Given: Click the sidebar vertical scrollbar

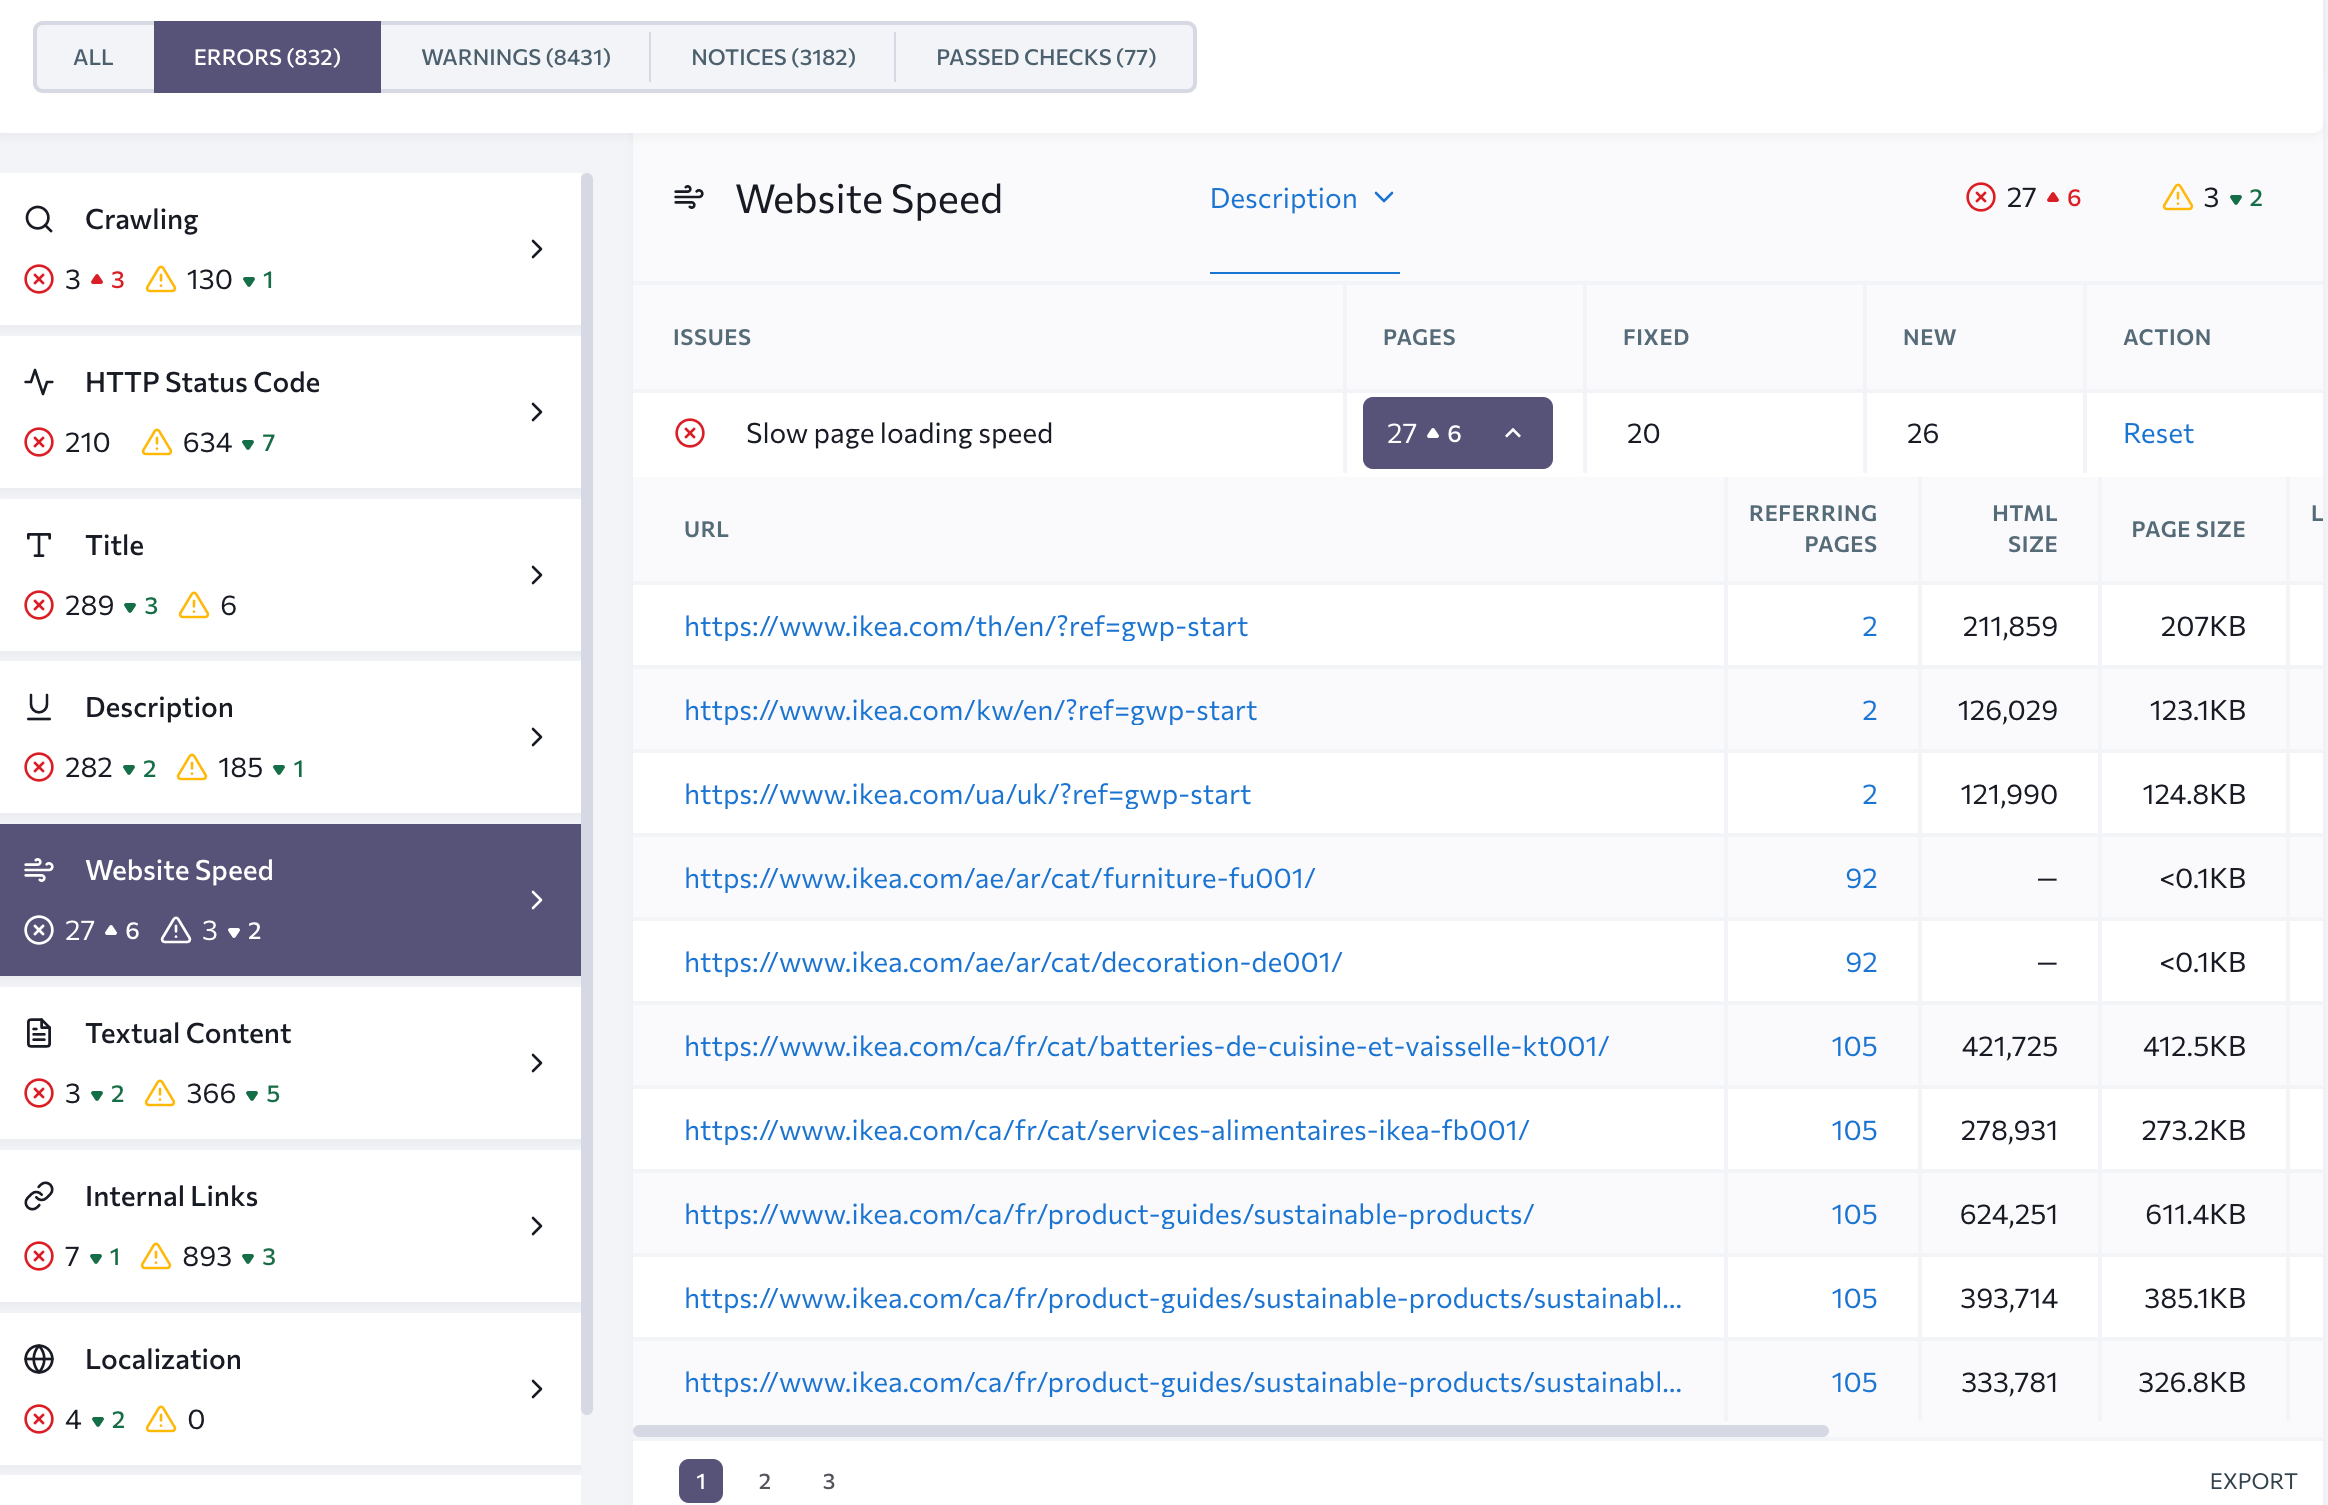Looking at the screenshot, I should point(587,795).
